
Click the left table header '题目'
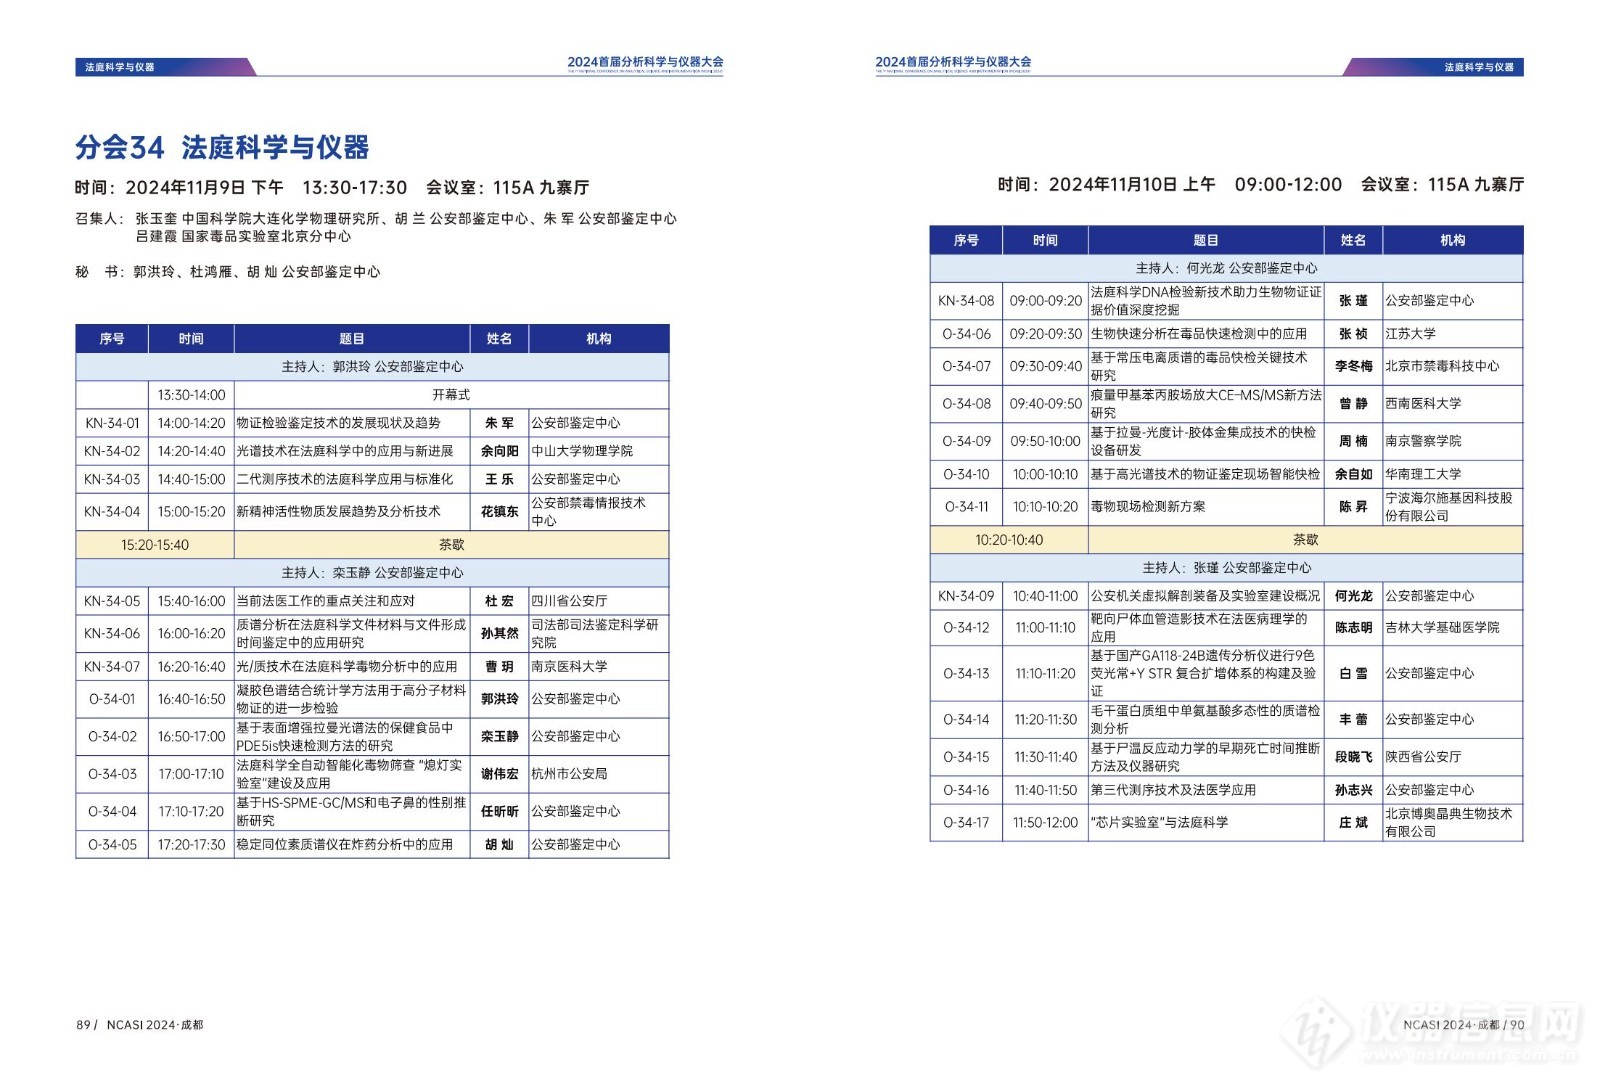tap(351, 339)
